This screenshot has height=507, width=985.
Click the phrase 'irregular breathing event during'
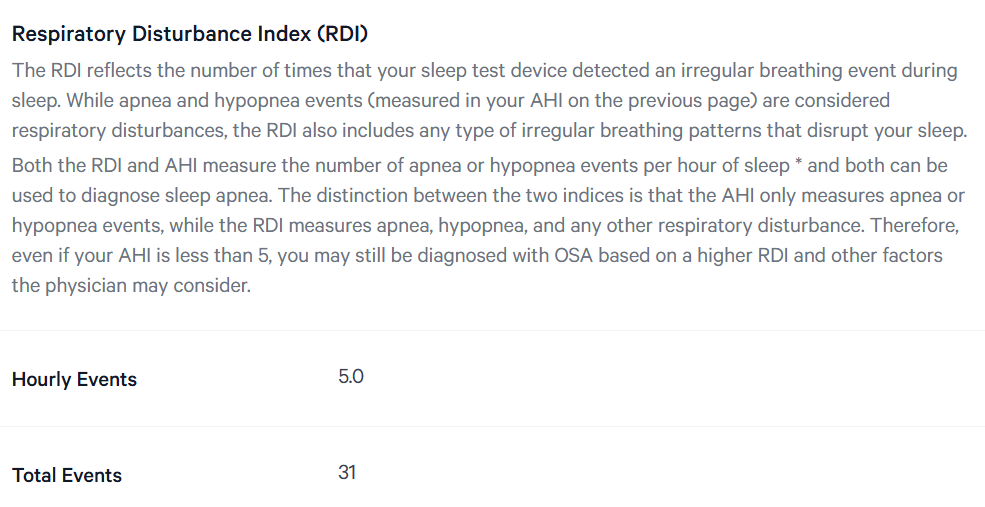819,70
